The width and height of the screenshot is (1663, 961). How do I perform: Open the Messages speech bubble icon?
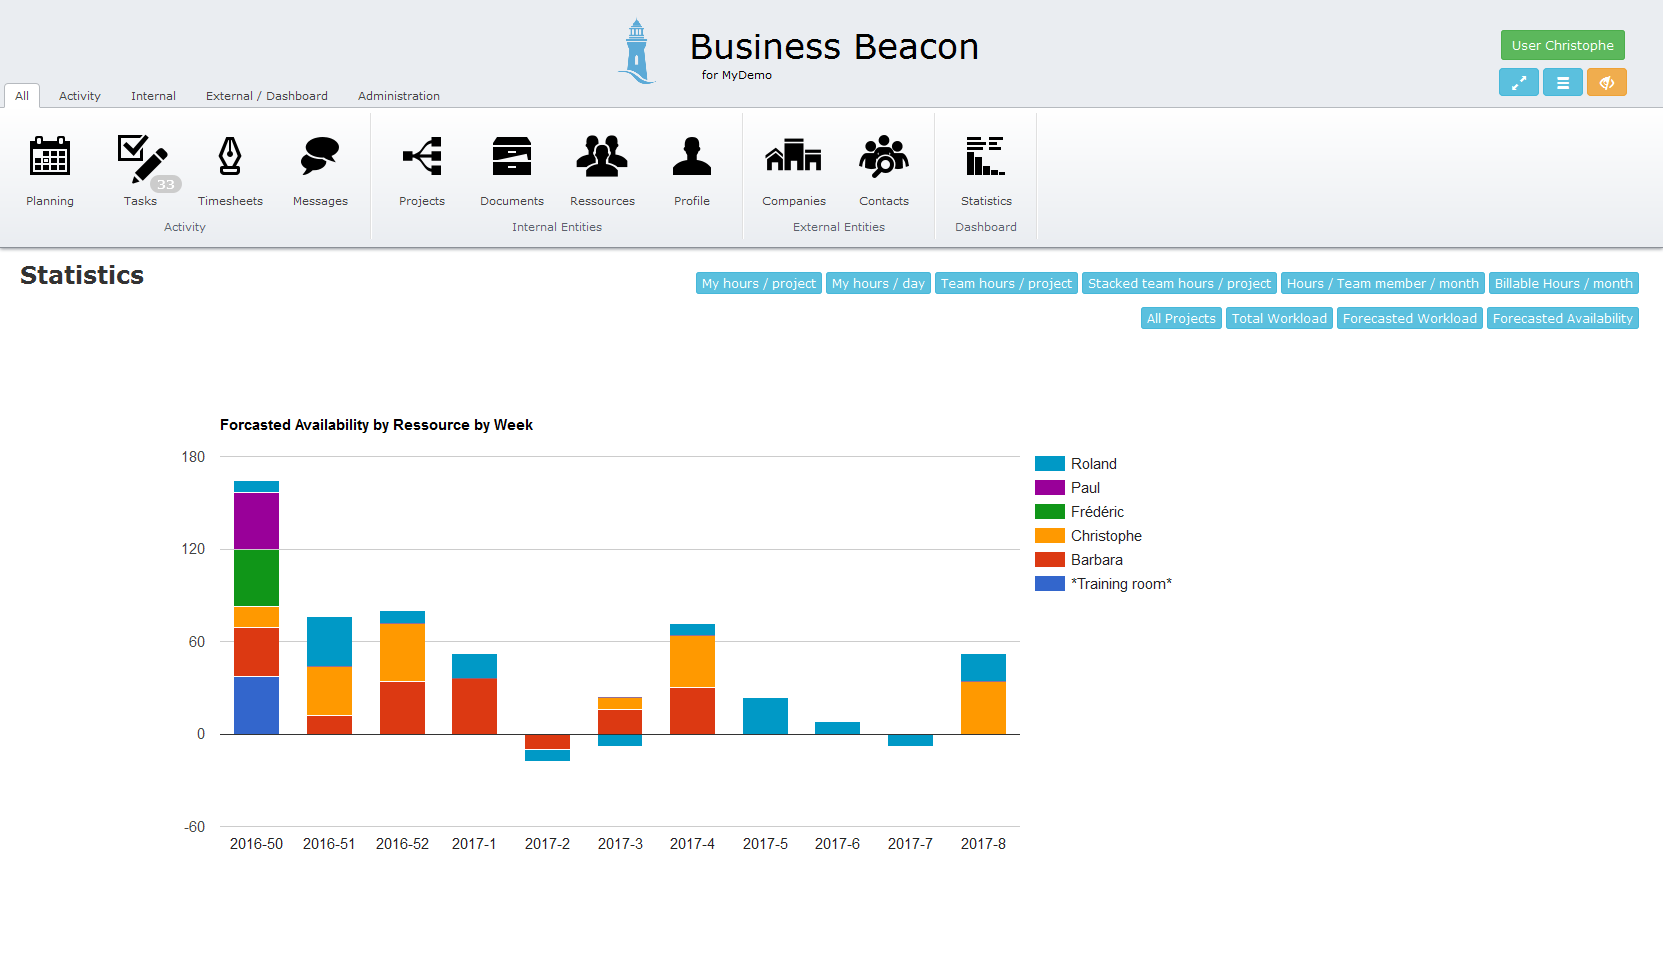click(x=320, y=159)
